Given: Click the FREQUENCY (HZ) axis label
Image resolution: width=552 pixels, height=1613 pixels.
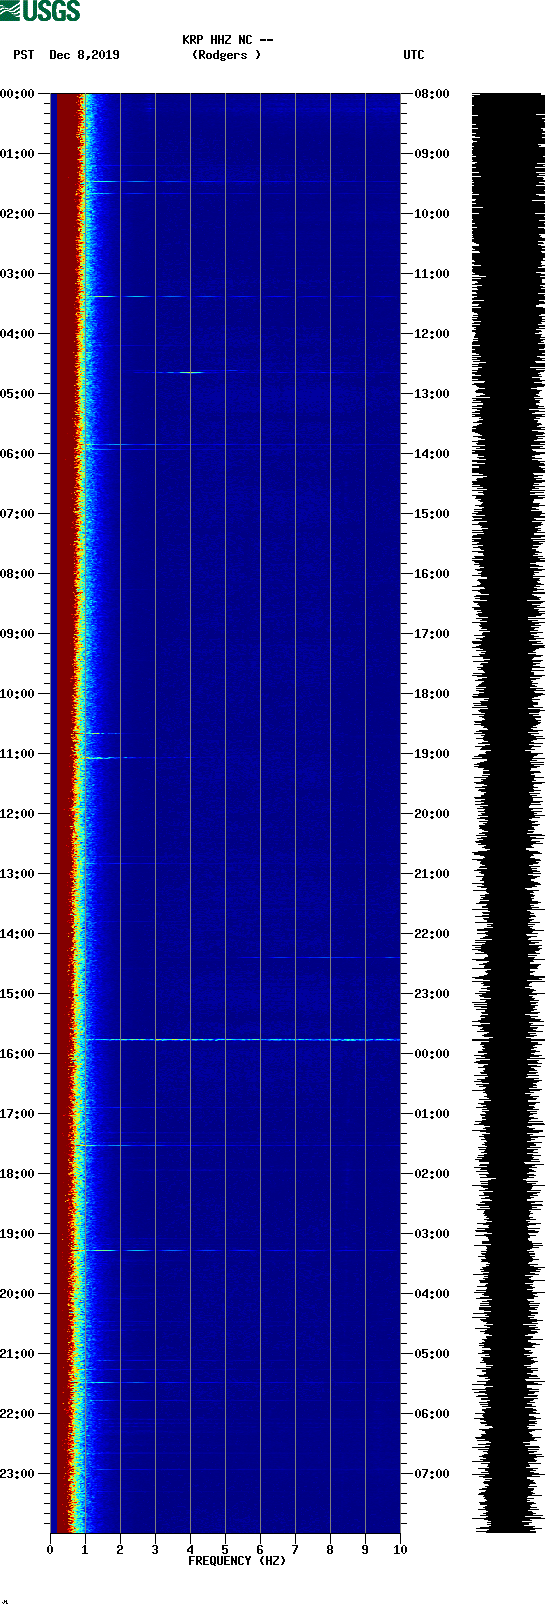Looking at the screenshot, I should coord(237,1561).
